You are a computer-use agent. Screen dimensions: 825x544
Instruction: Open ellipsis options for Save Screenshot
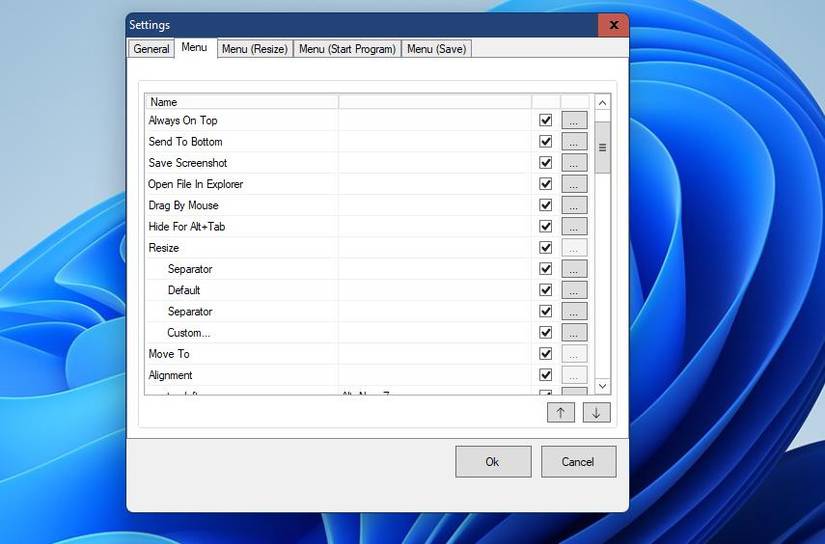point(574,163)
